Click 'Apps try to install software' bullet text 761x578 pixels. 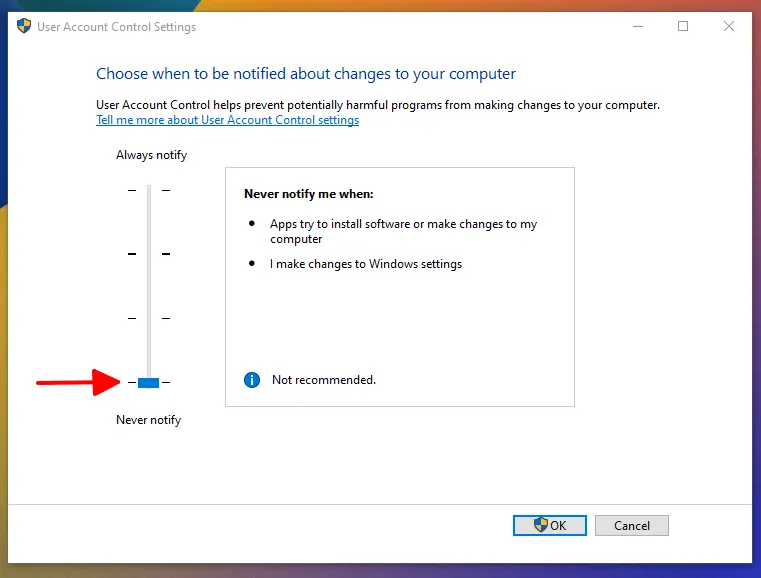coord(403,231)
